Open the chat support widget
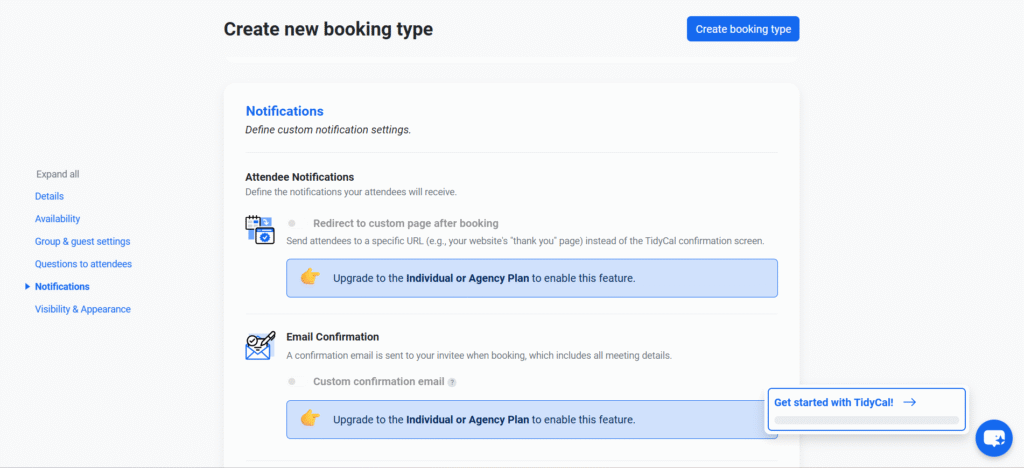The height and width of the screenshot is (468, 1024). pyautogui.click(x=994, y=438)
